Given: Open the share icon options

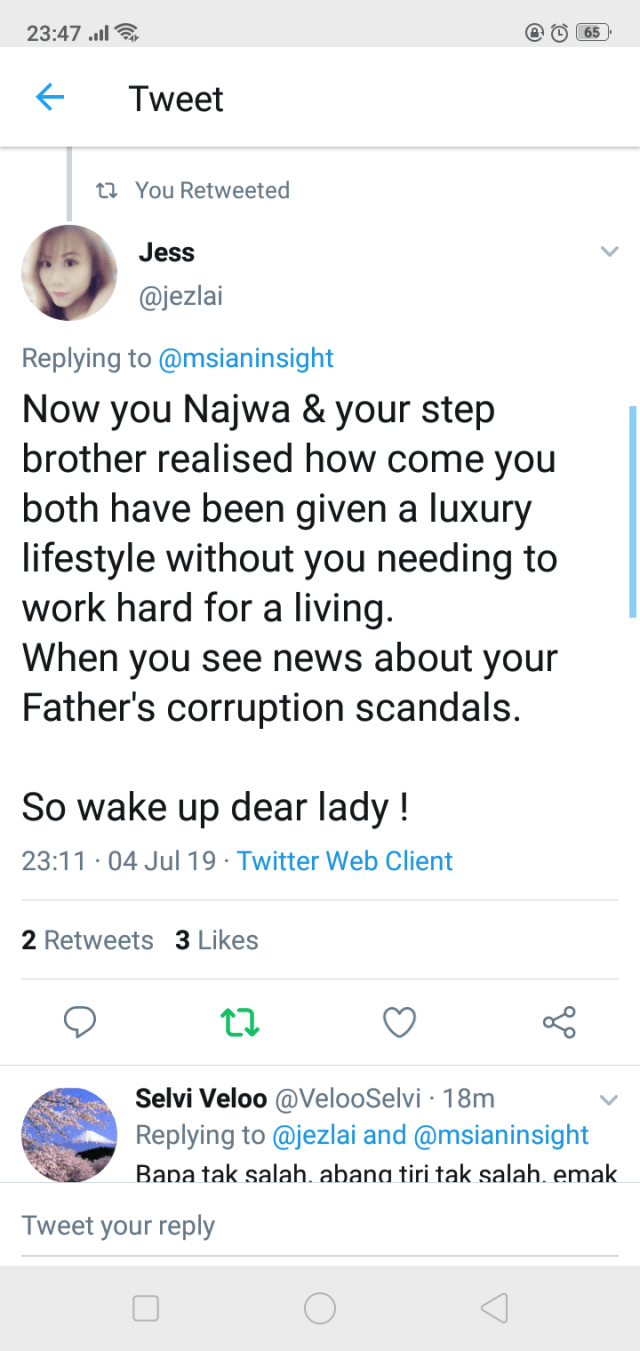Looking at the screenshot, I should [x=559, y=1022].
